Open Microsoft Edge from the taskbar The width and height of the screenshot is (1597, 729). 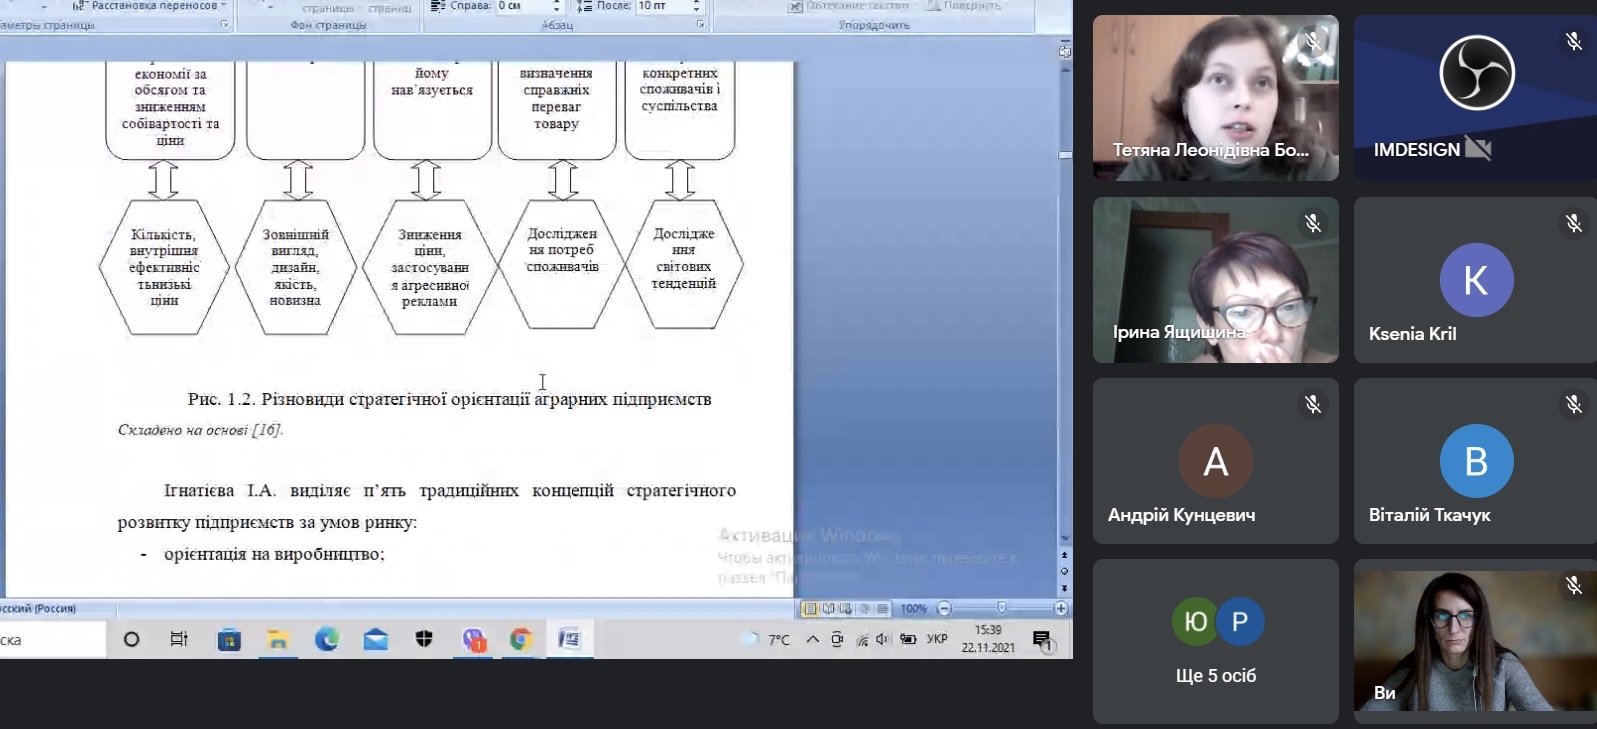[326, 639]
